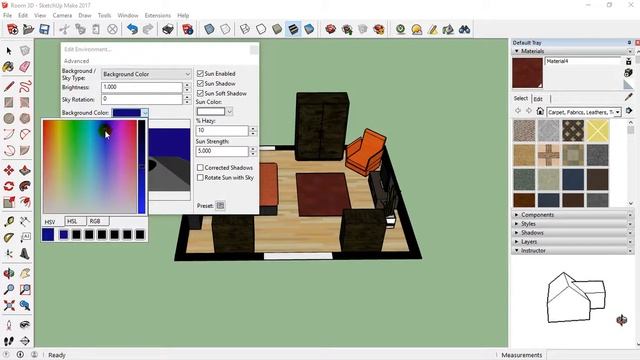Click the Open folder toolbar icon
Screen dimensions: 640x360
click(28, 29)
